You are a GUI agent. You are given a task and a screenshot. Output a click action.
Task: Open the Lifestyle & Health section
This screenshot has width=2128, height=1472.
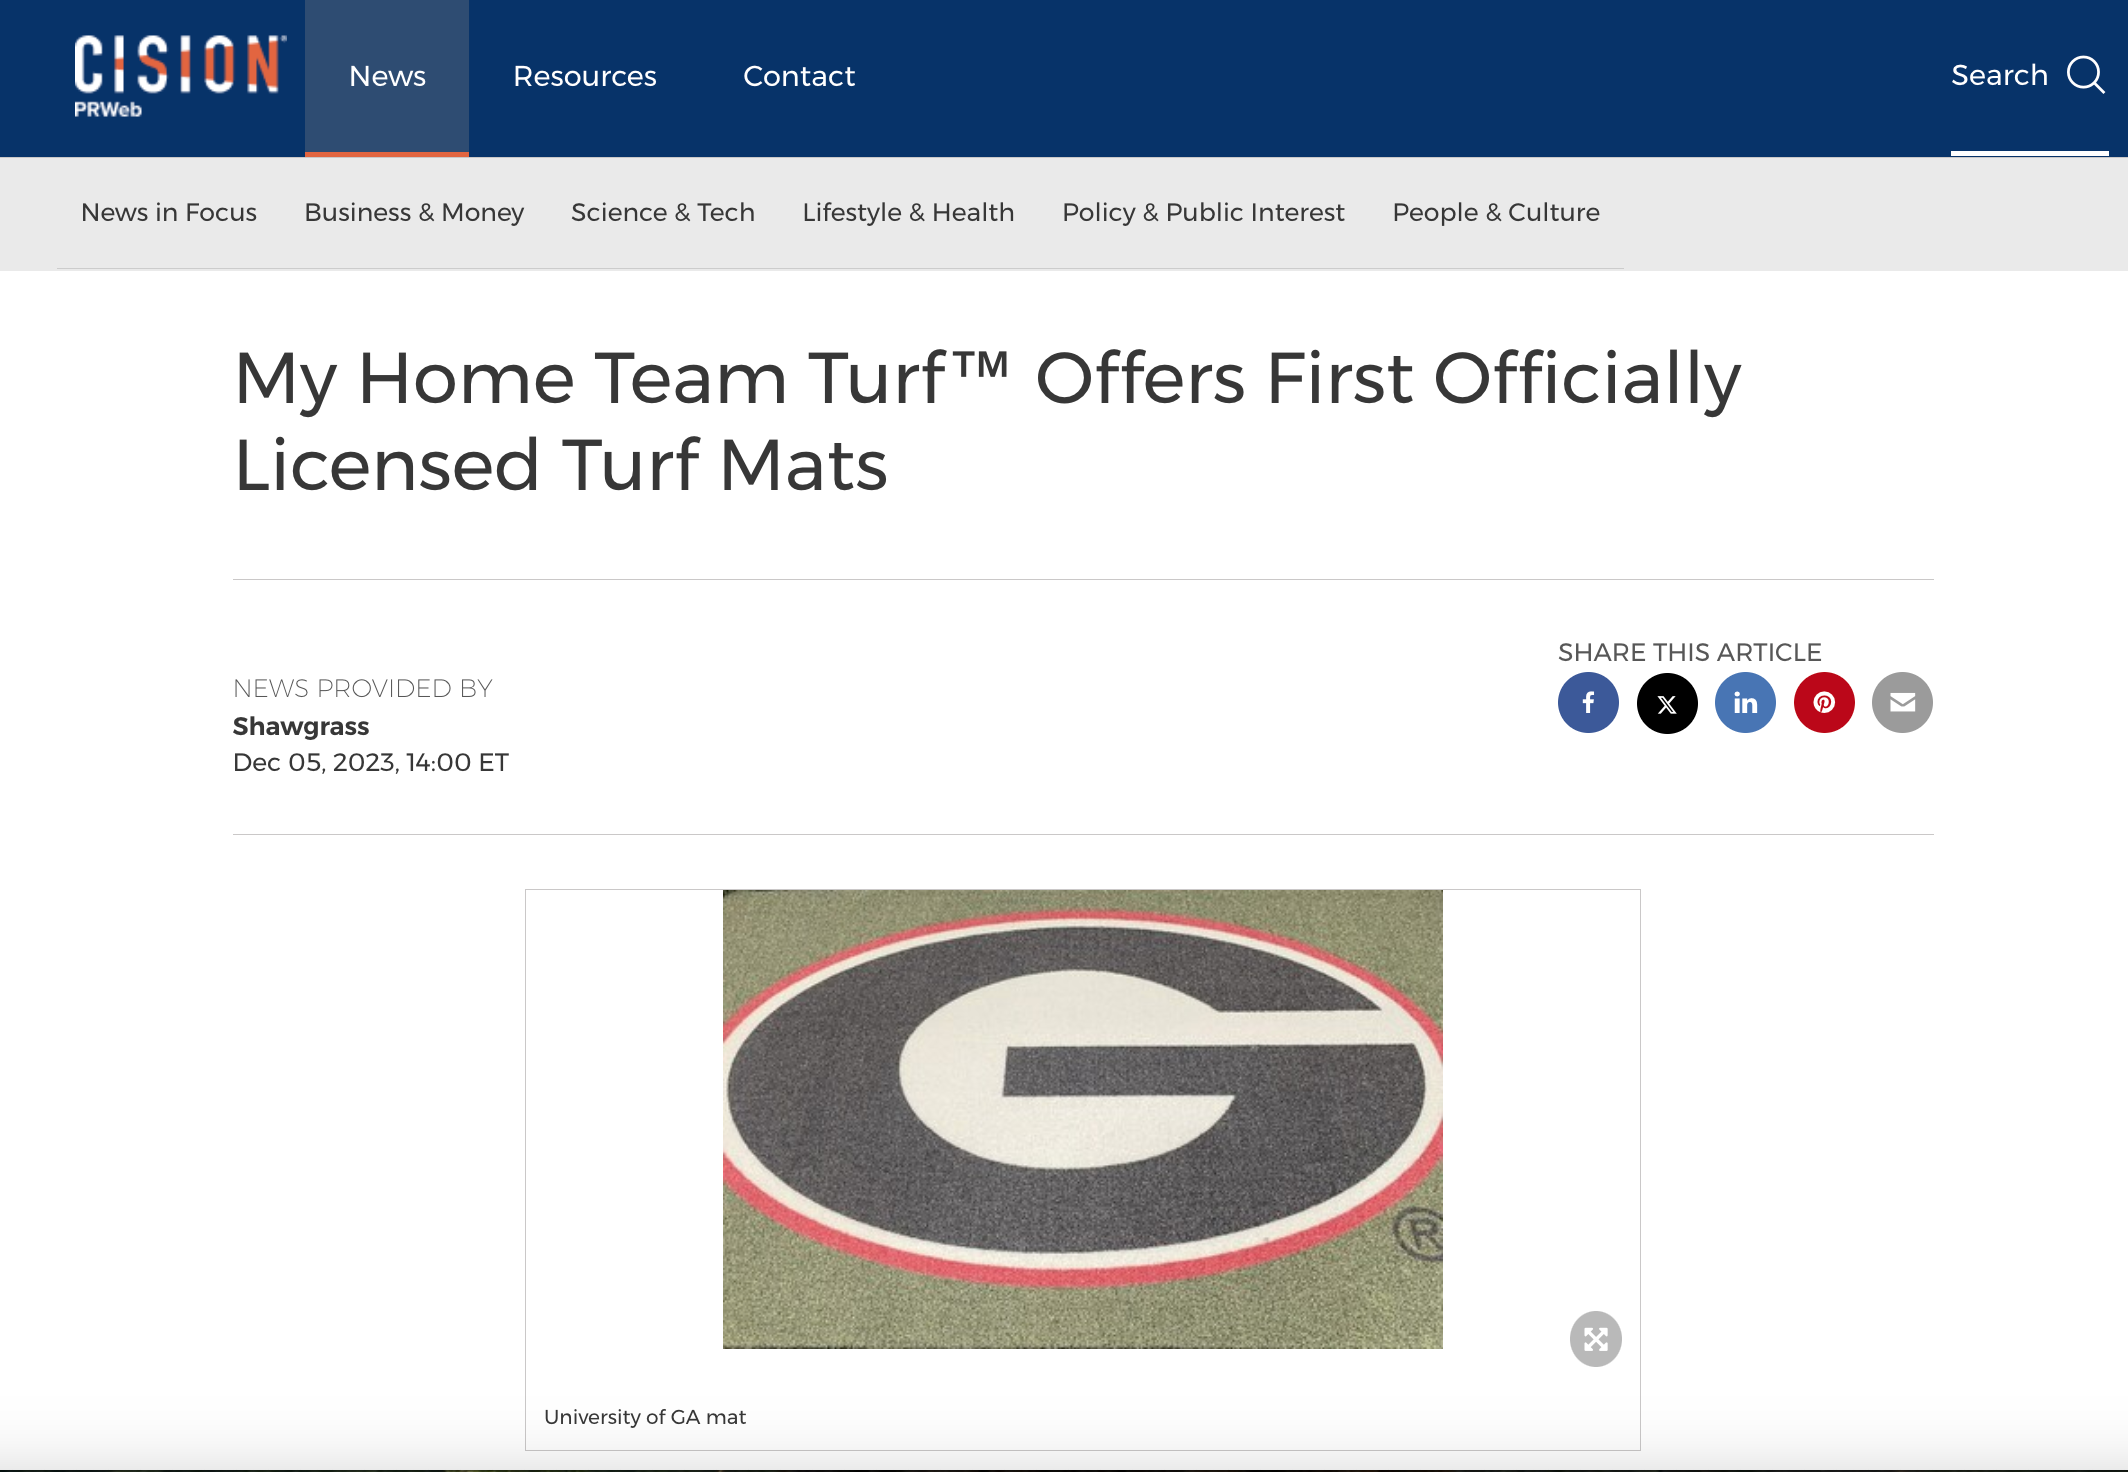tap(908, 212)
